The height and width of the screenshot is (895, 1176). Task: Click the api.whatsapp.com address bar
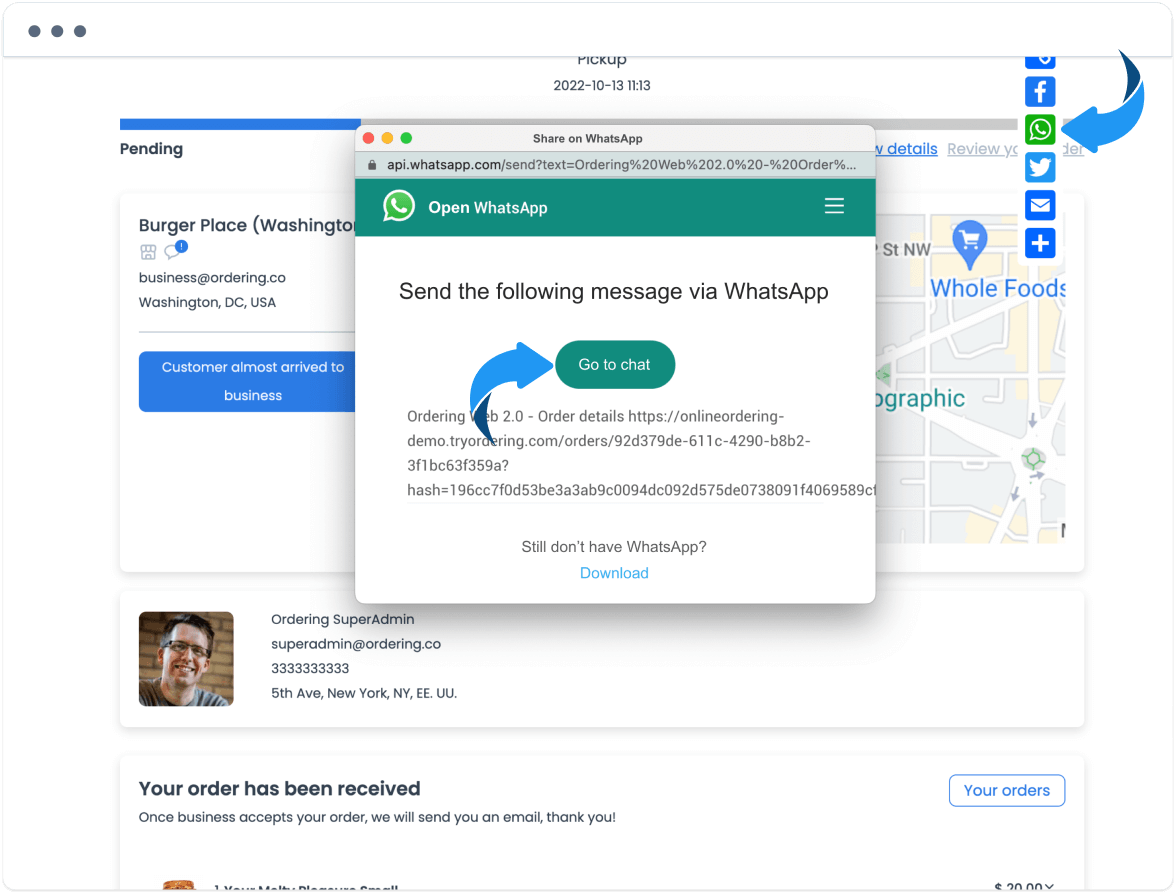point(615,165)
